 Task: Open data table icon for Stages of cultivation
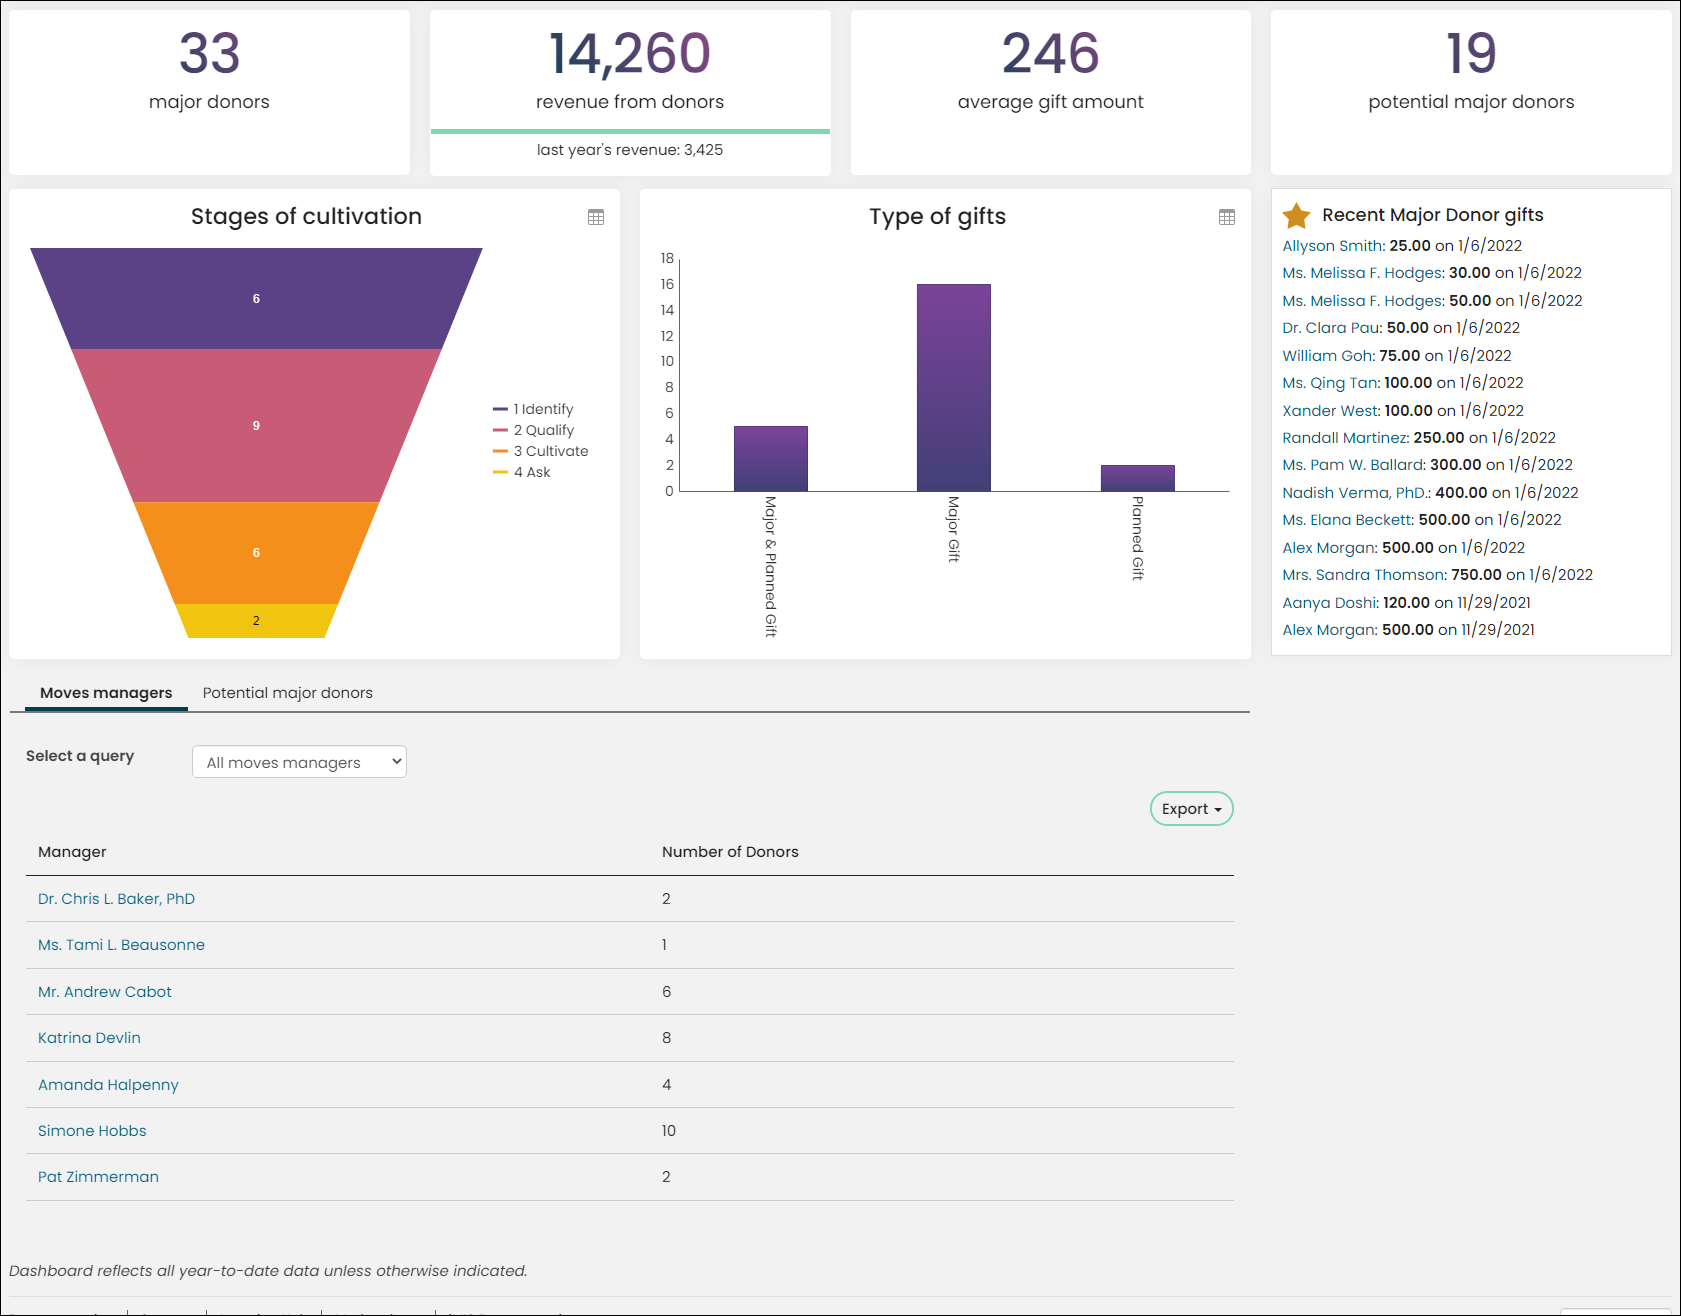(596, 217)
